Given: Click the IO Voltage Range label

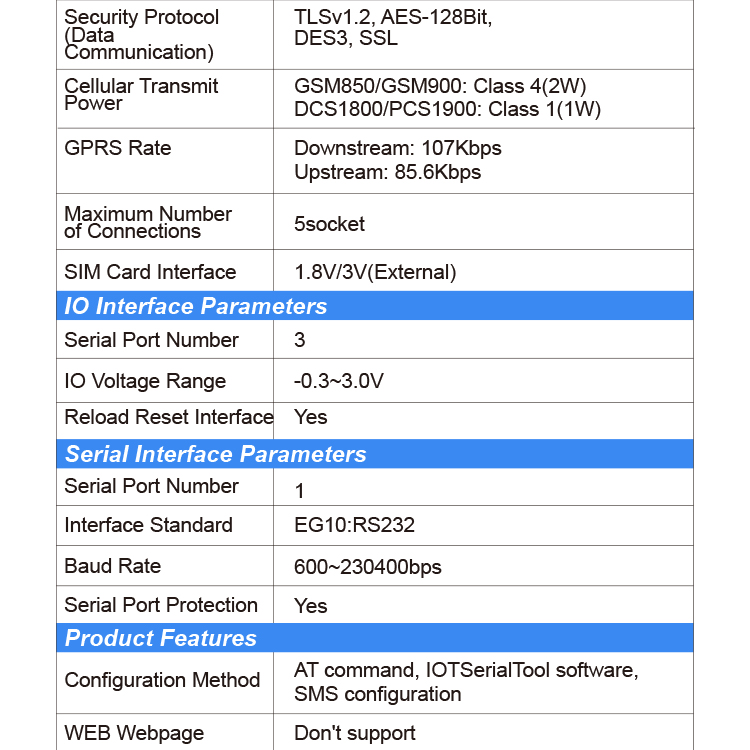Looking at the screenshot, I should [145, 381].
